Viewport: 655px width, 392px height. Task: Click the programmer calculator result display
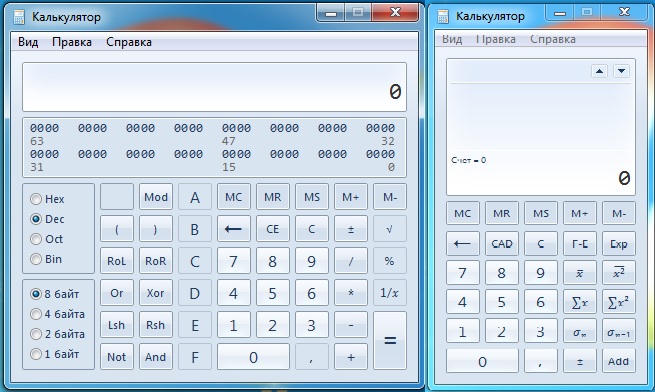point(214,87)
